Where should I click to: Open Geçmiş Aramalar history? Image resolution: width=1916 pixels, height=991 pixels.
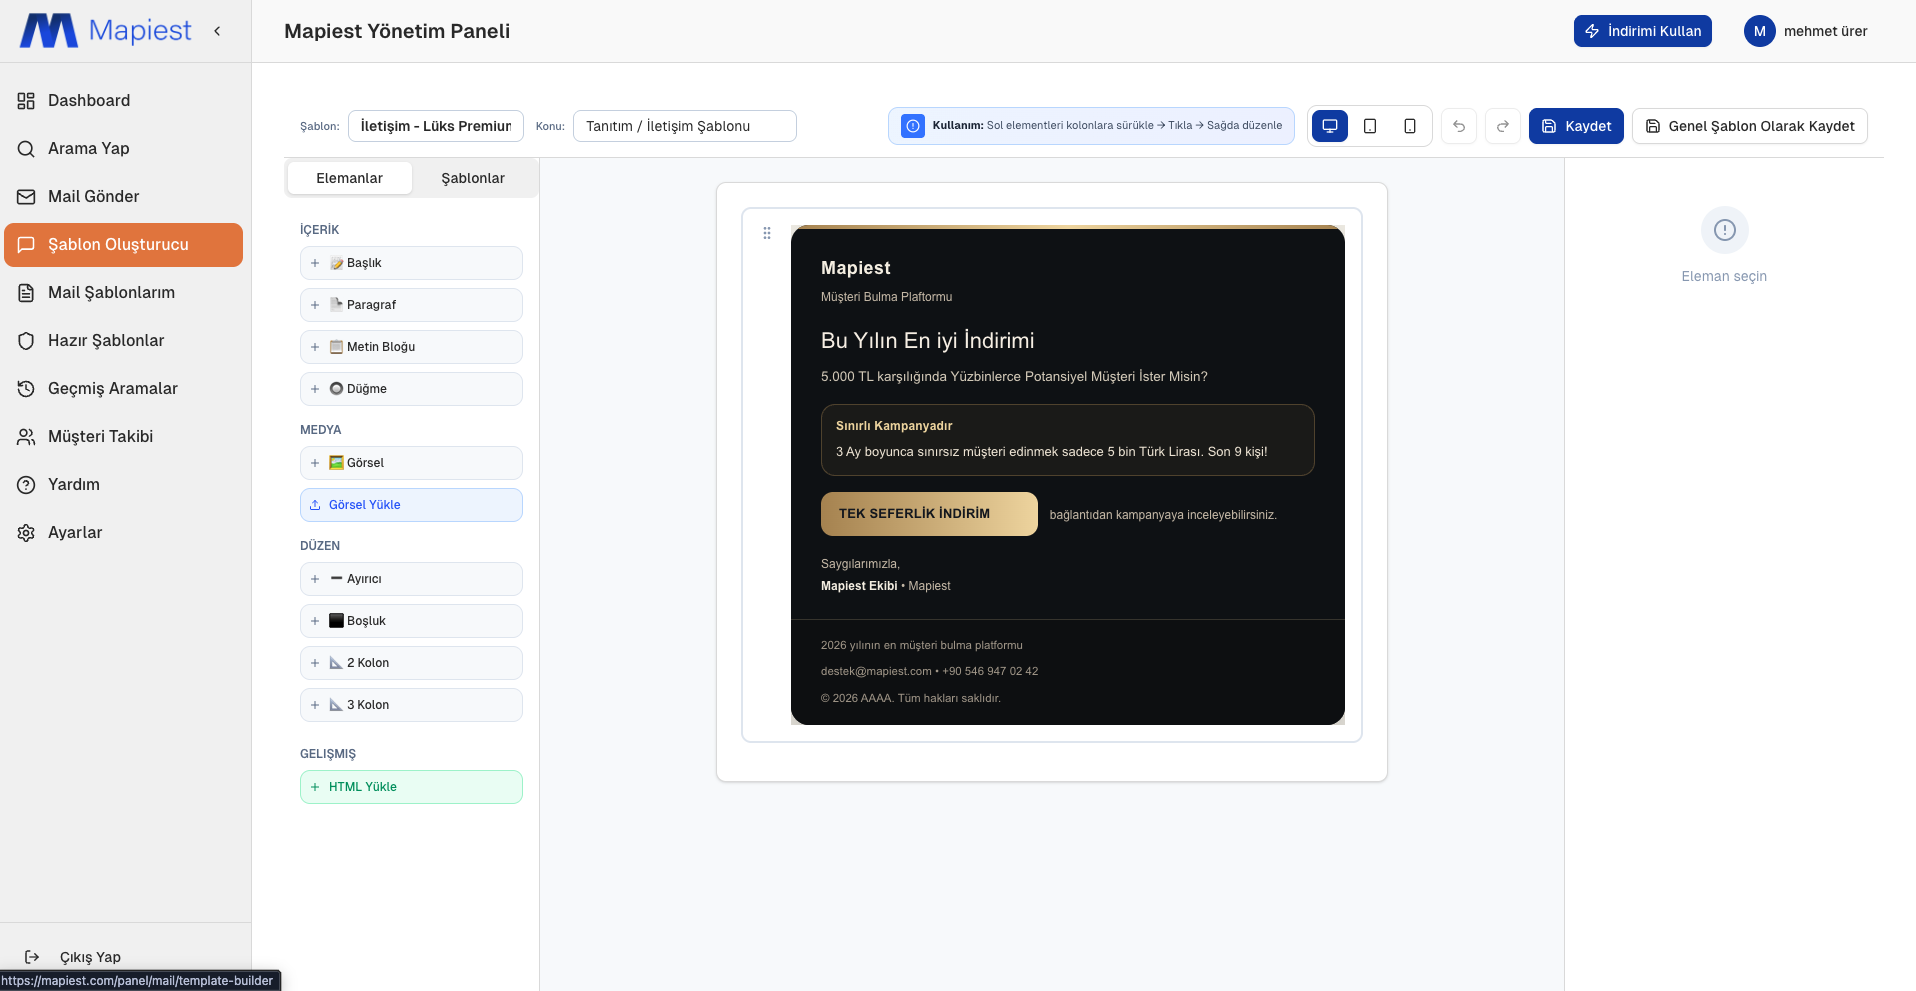click(124, 388)
